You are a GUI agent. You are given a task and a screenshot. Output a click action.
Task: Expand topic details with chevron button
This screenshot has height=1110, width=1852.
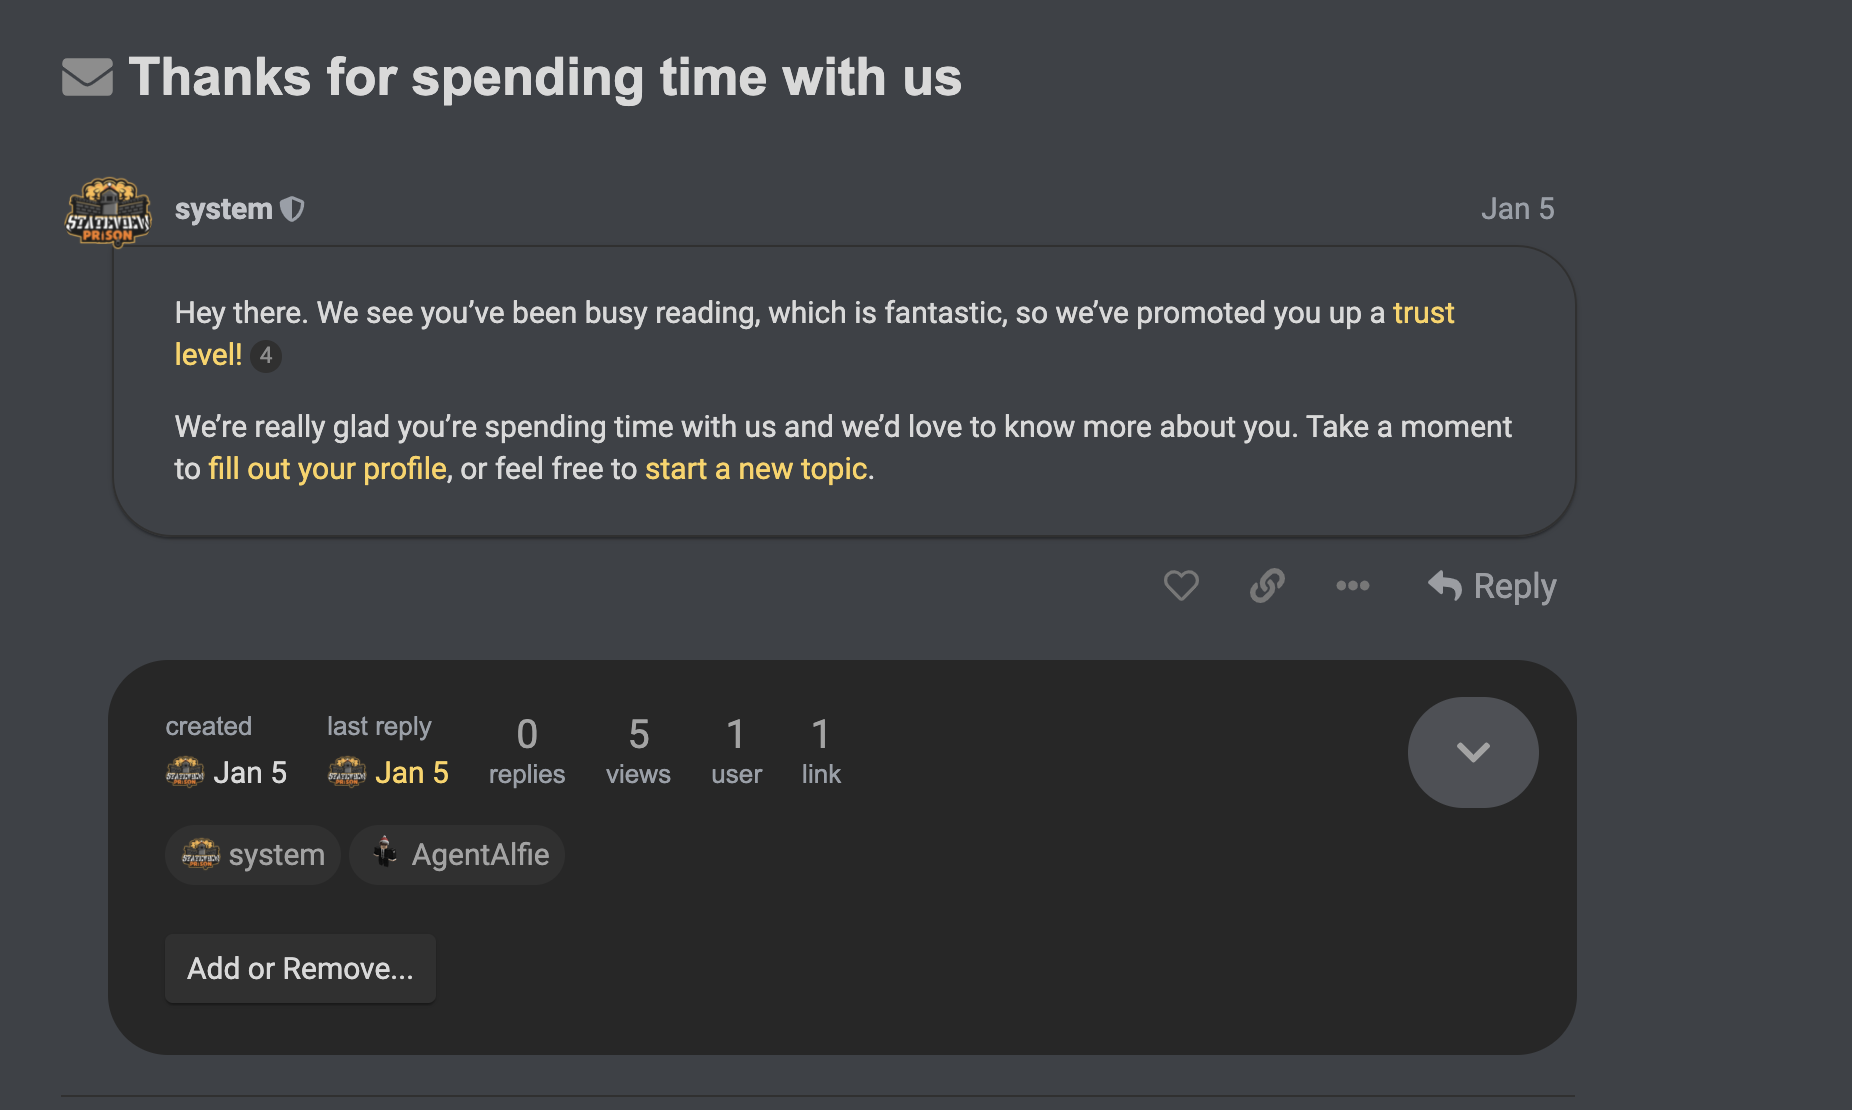click(x=1472, y=752)
